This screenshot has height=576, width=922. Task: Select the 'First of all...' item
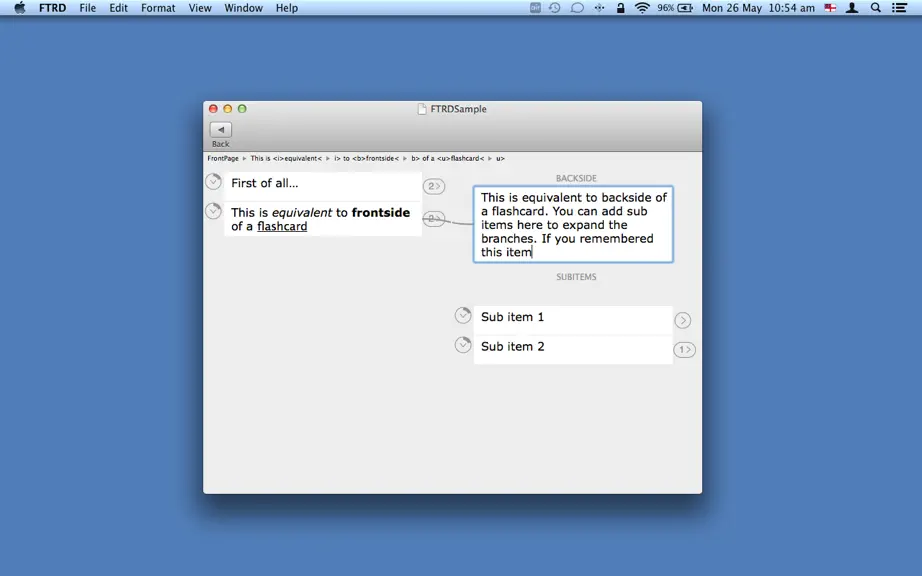[323, 183]
